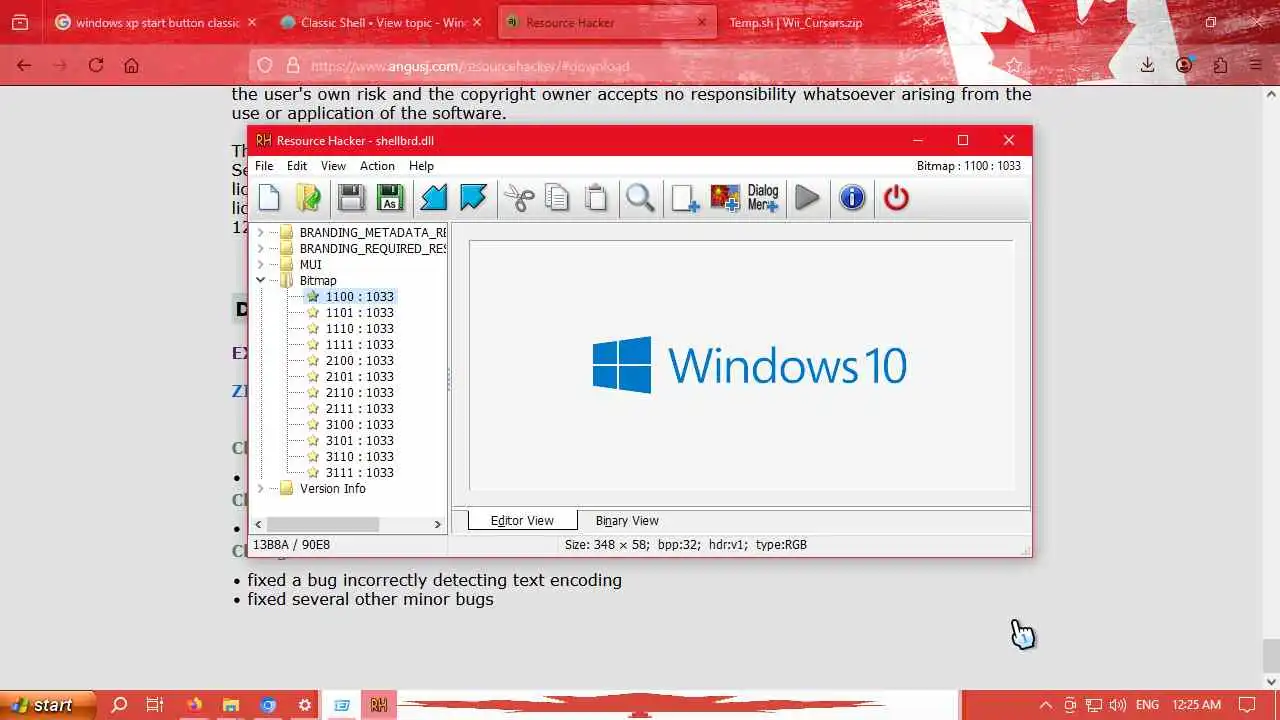Click the tree scrollbar left arrow
The height and width of the screenshot is (720, 1280).
tap(258, 524)
